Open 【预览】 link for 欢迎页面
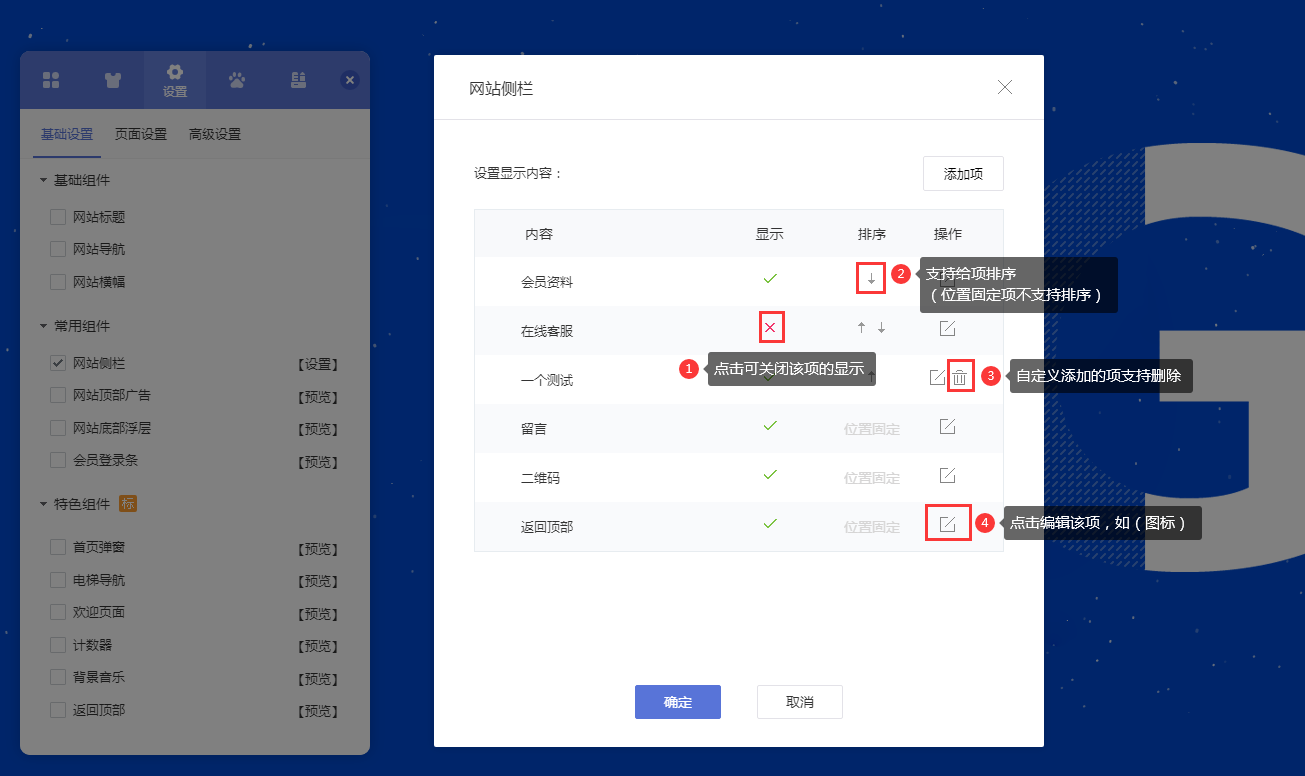 click(318, 614)
